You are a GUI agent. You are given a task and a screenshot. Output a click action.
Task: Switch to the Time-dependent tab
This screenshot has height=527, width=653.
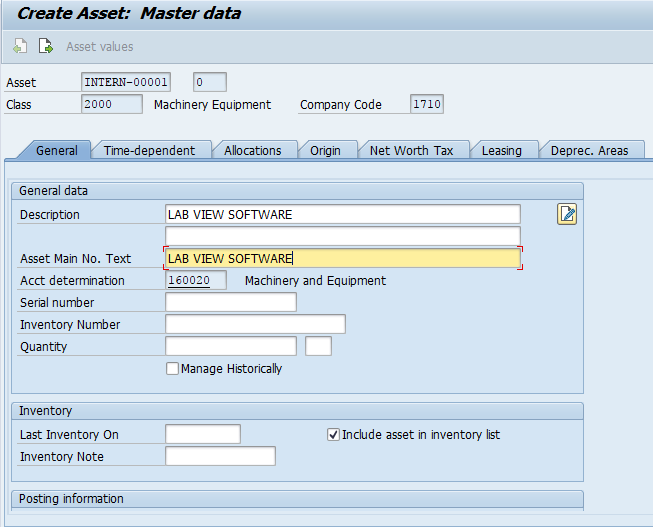tap(150, 150)
